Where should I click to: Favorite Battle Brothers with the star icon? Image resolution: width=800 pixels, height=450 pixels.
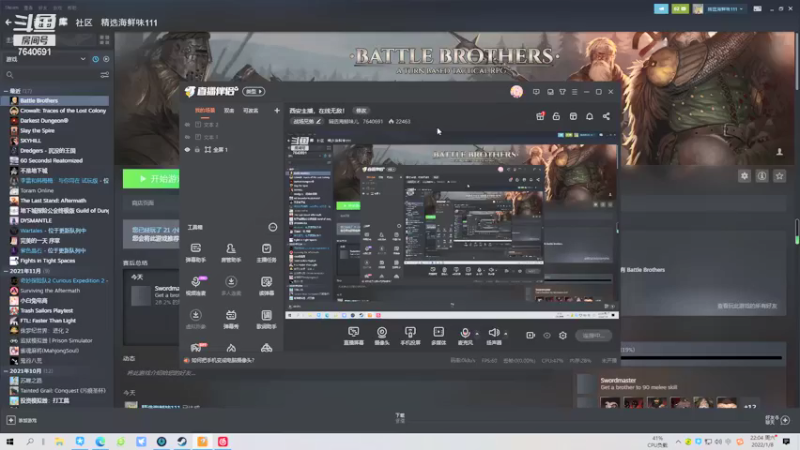[779, 176]
